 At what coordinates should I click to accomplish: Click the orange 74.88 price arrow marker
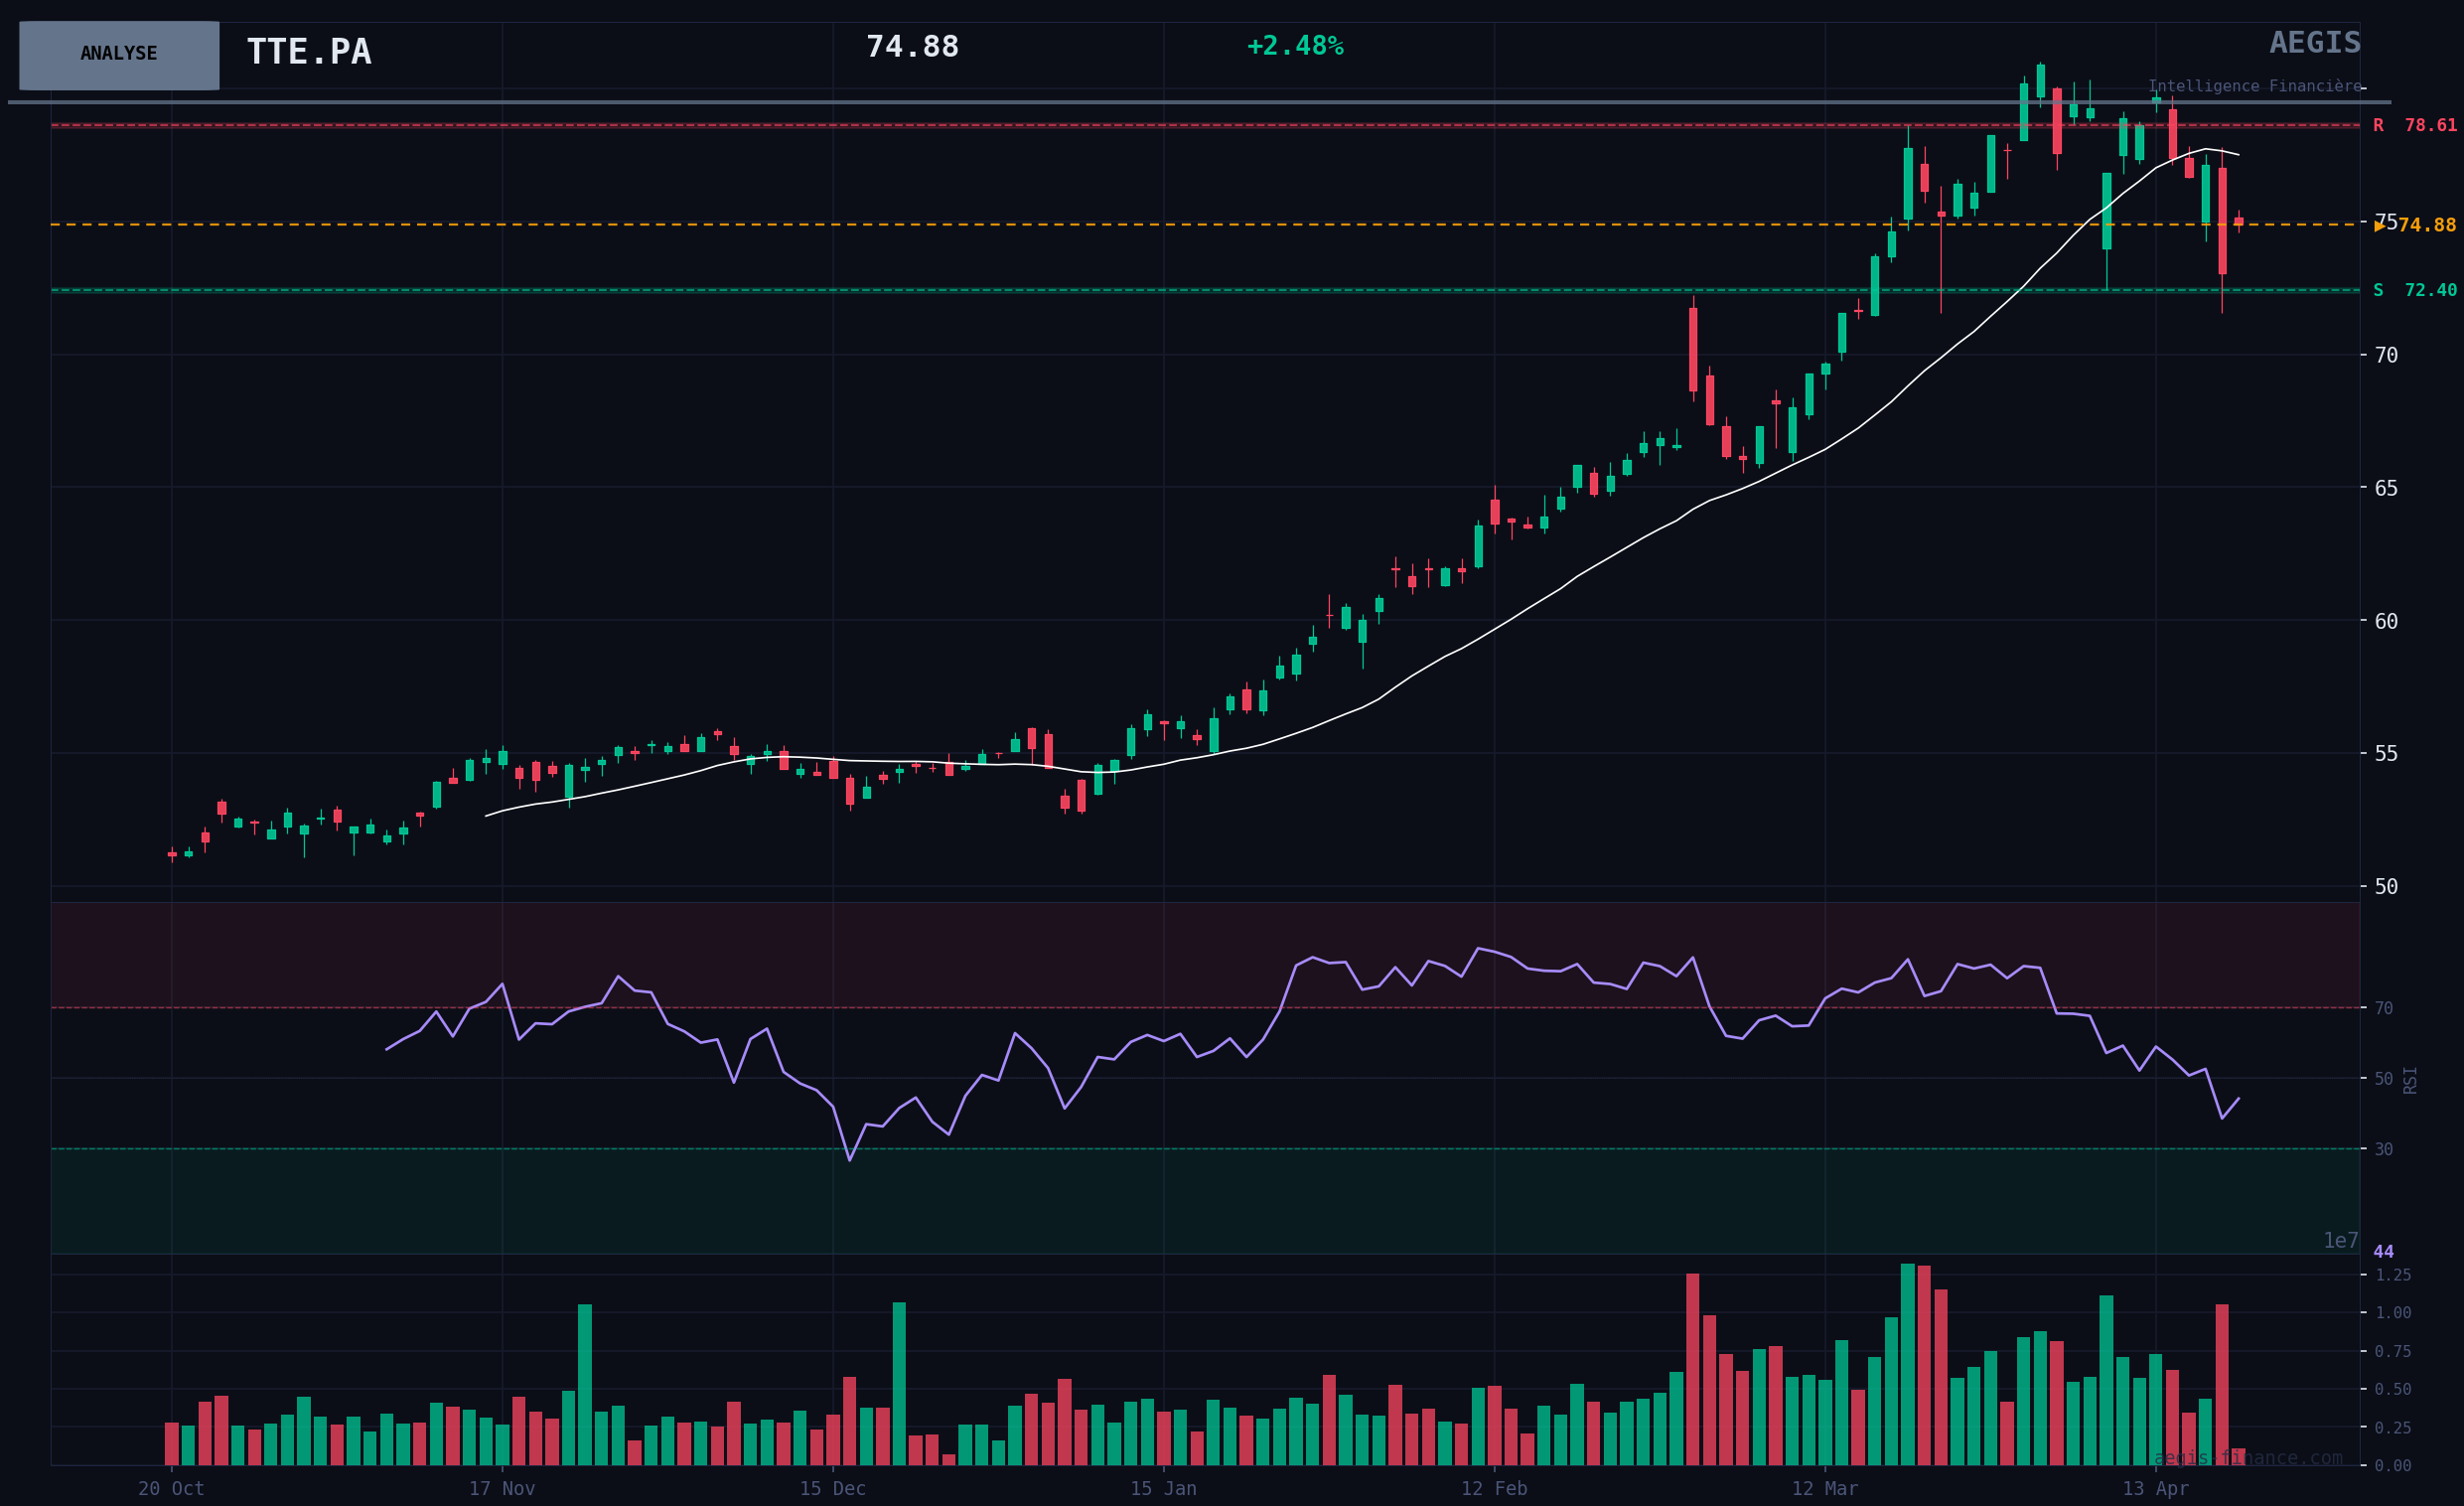pos(2380,226)
